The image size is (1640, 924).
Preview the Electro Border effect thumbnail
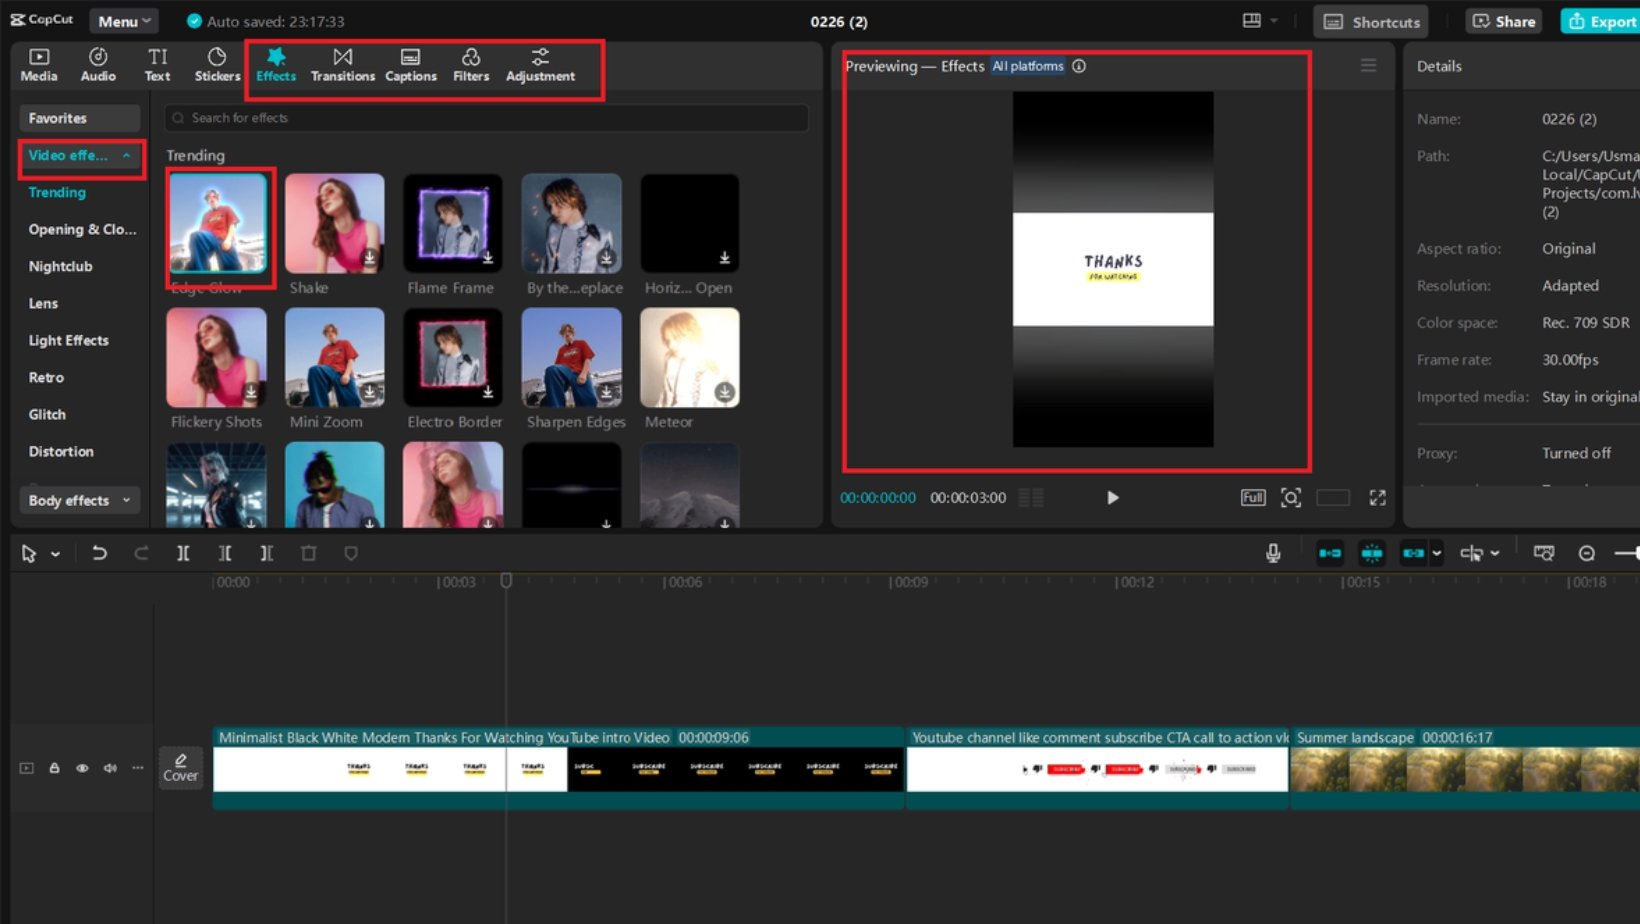(453, 357)
